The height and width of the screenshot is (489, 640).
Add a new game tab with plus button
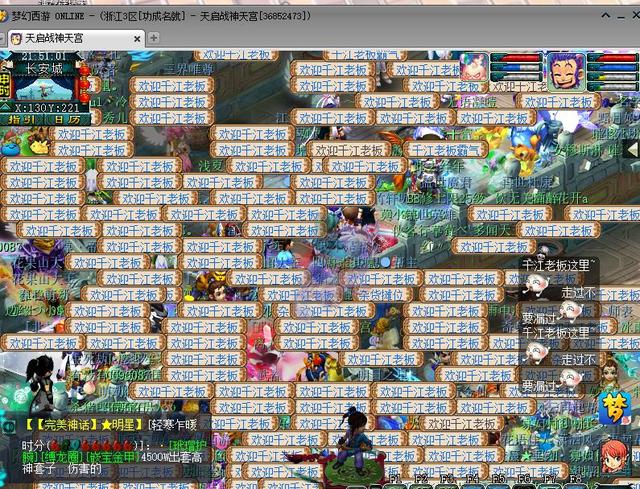[x=153, y=38]
